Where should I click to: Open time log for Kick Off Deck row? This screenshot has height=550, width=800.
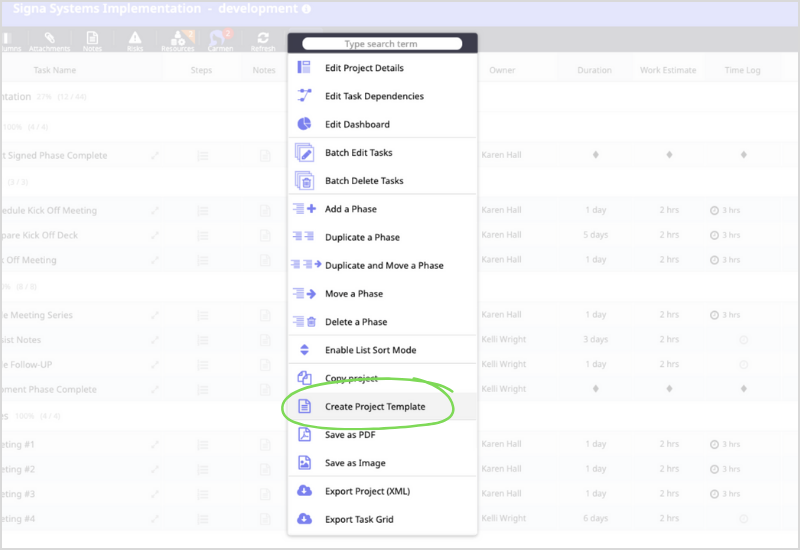tap(725, 235)
